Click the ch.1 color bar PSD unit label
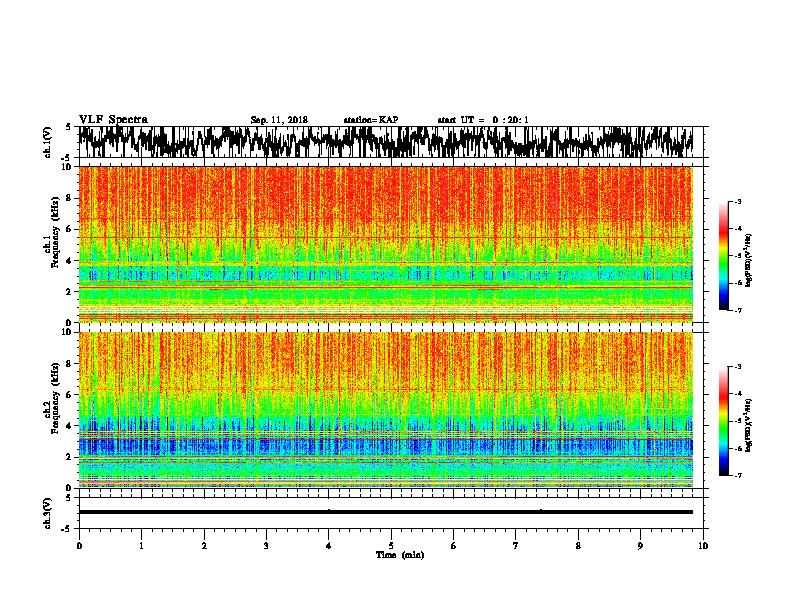The height and width of the screenshot is (612, 792). pos(748,260)
